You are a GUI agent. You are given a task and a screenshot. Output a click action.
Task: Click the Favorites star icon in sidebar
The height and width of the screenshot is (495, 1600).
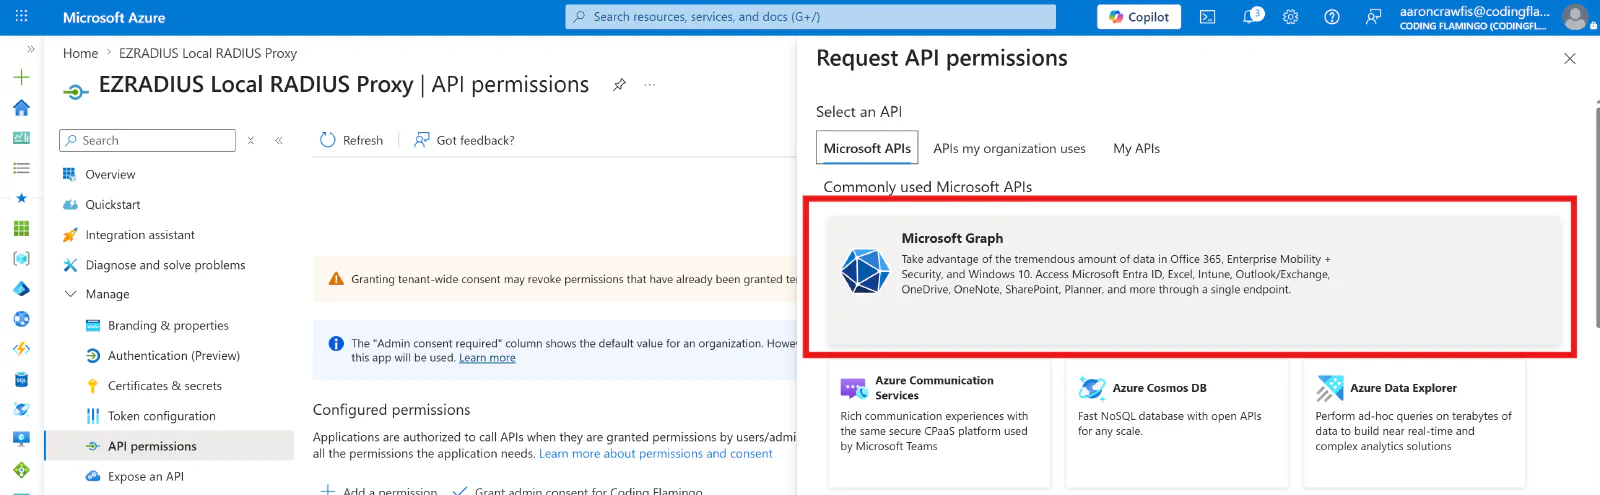(x=21, y=198)
